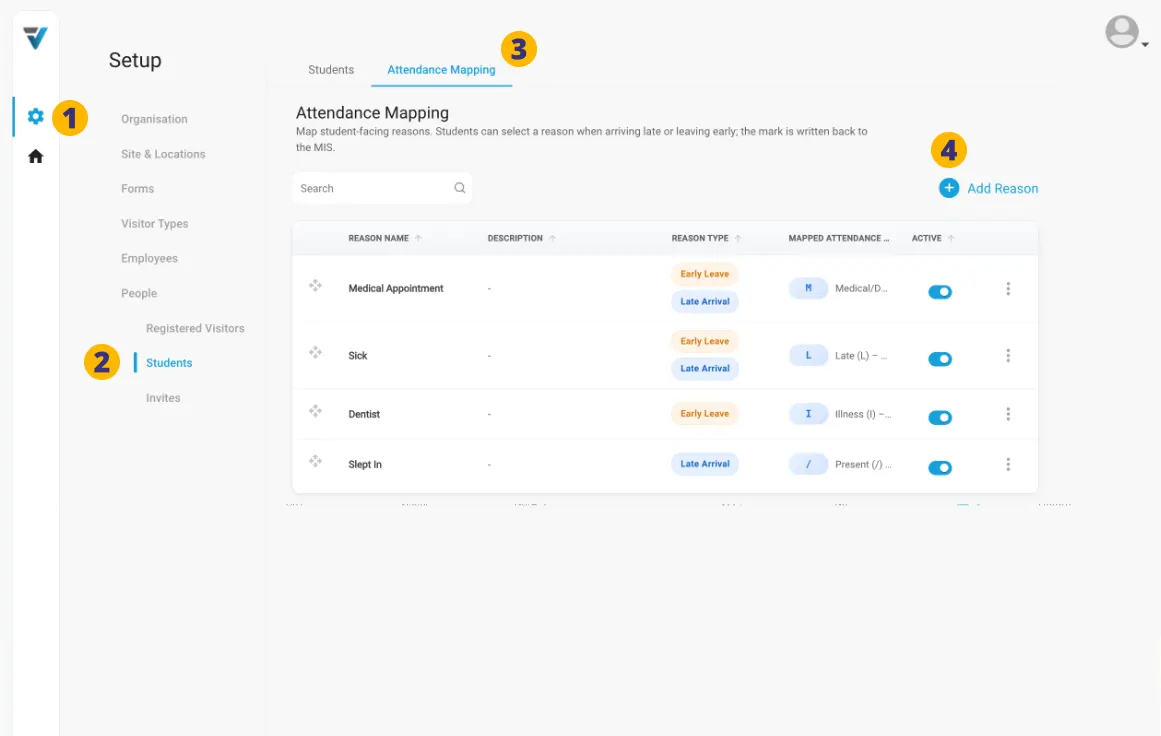The width and height of the screenshot is (1161, 736).
Task: Switch to the Students tab
Action: tap(331, 70)
